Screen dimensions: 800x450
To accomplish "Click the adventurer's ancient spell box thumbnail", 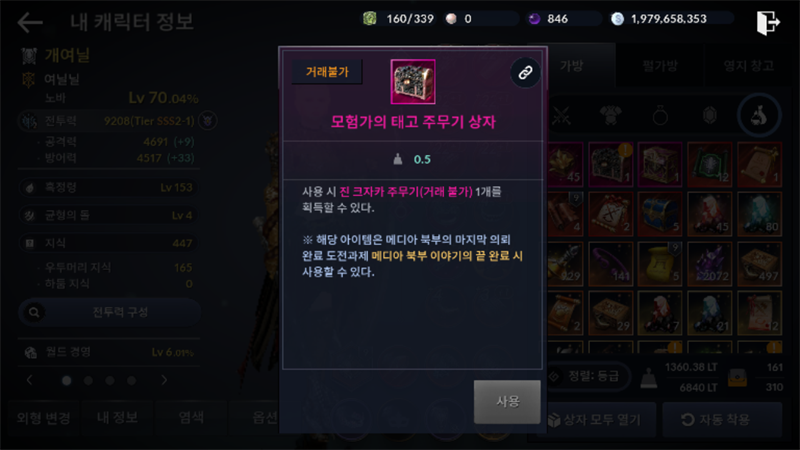I will point(413,82).
